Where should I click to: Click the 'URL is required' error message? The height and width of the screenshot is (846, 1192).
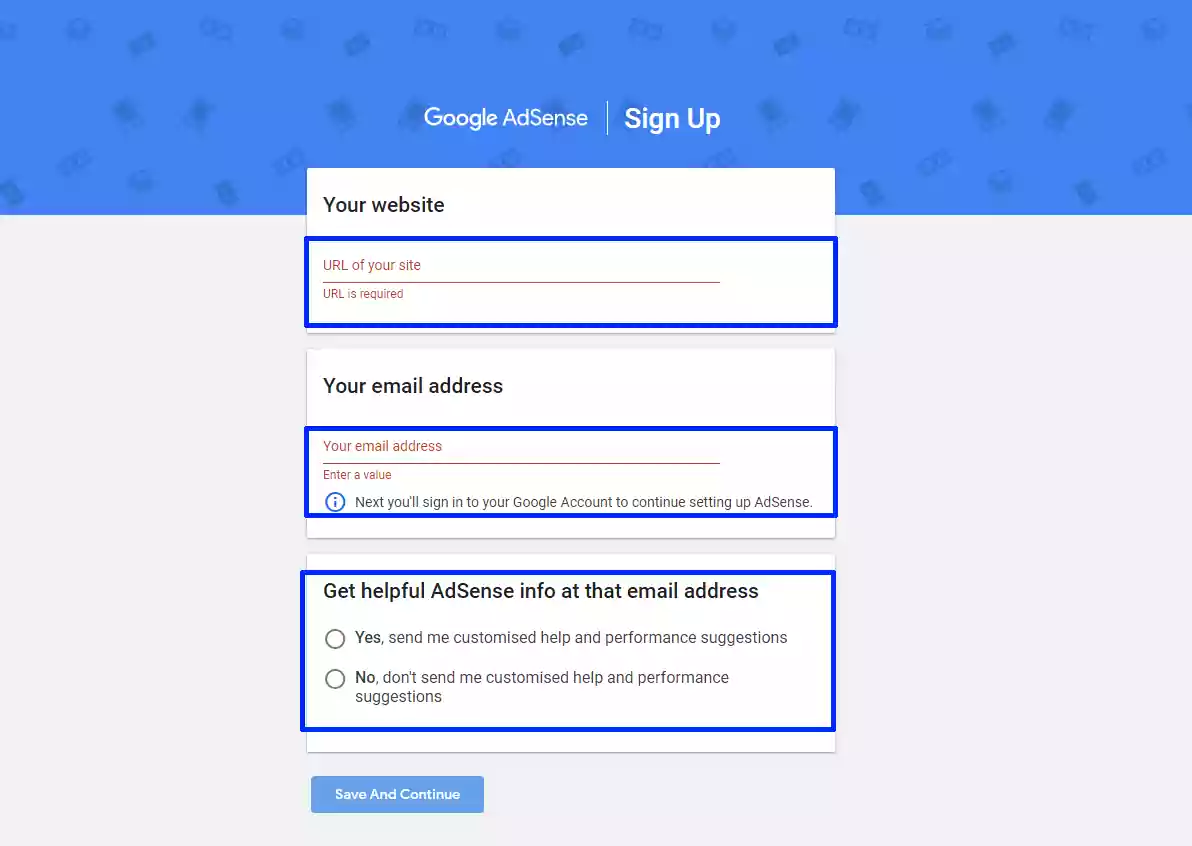[363, 293]
